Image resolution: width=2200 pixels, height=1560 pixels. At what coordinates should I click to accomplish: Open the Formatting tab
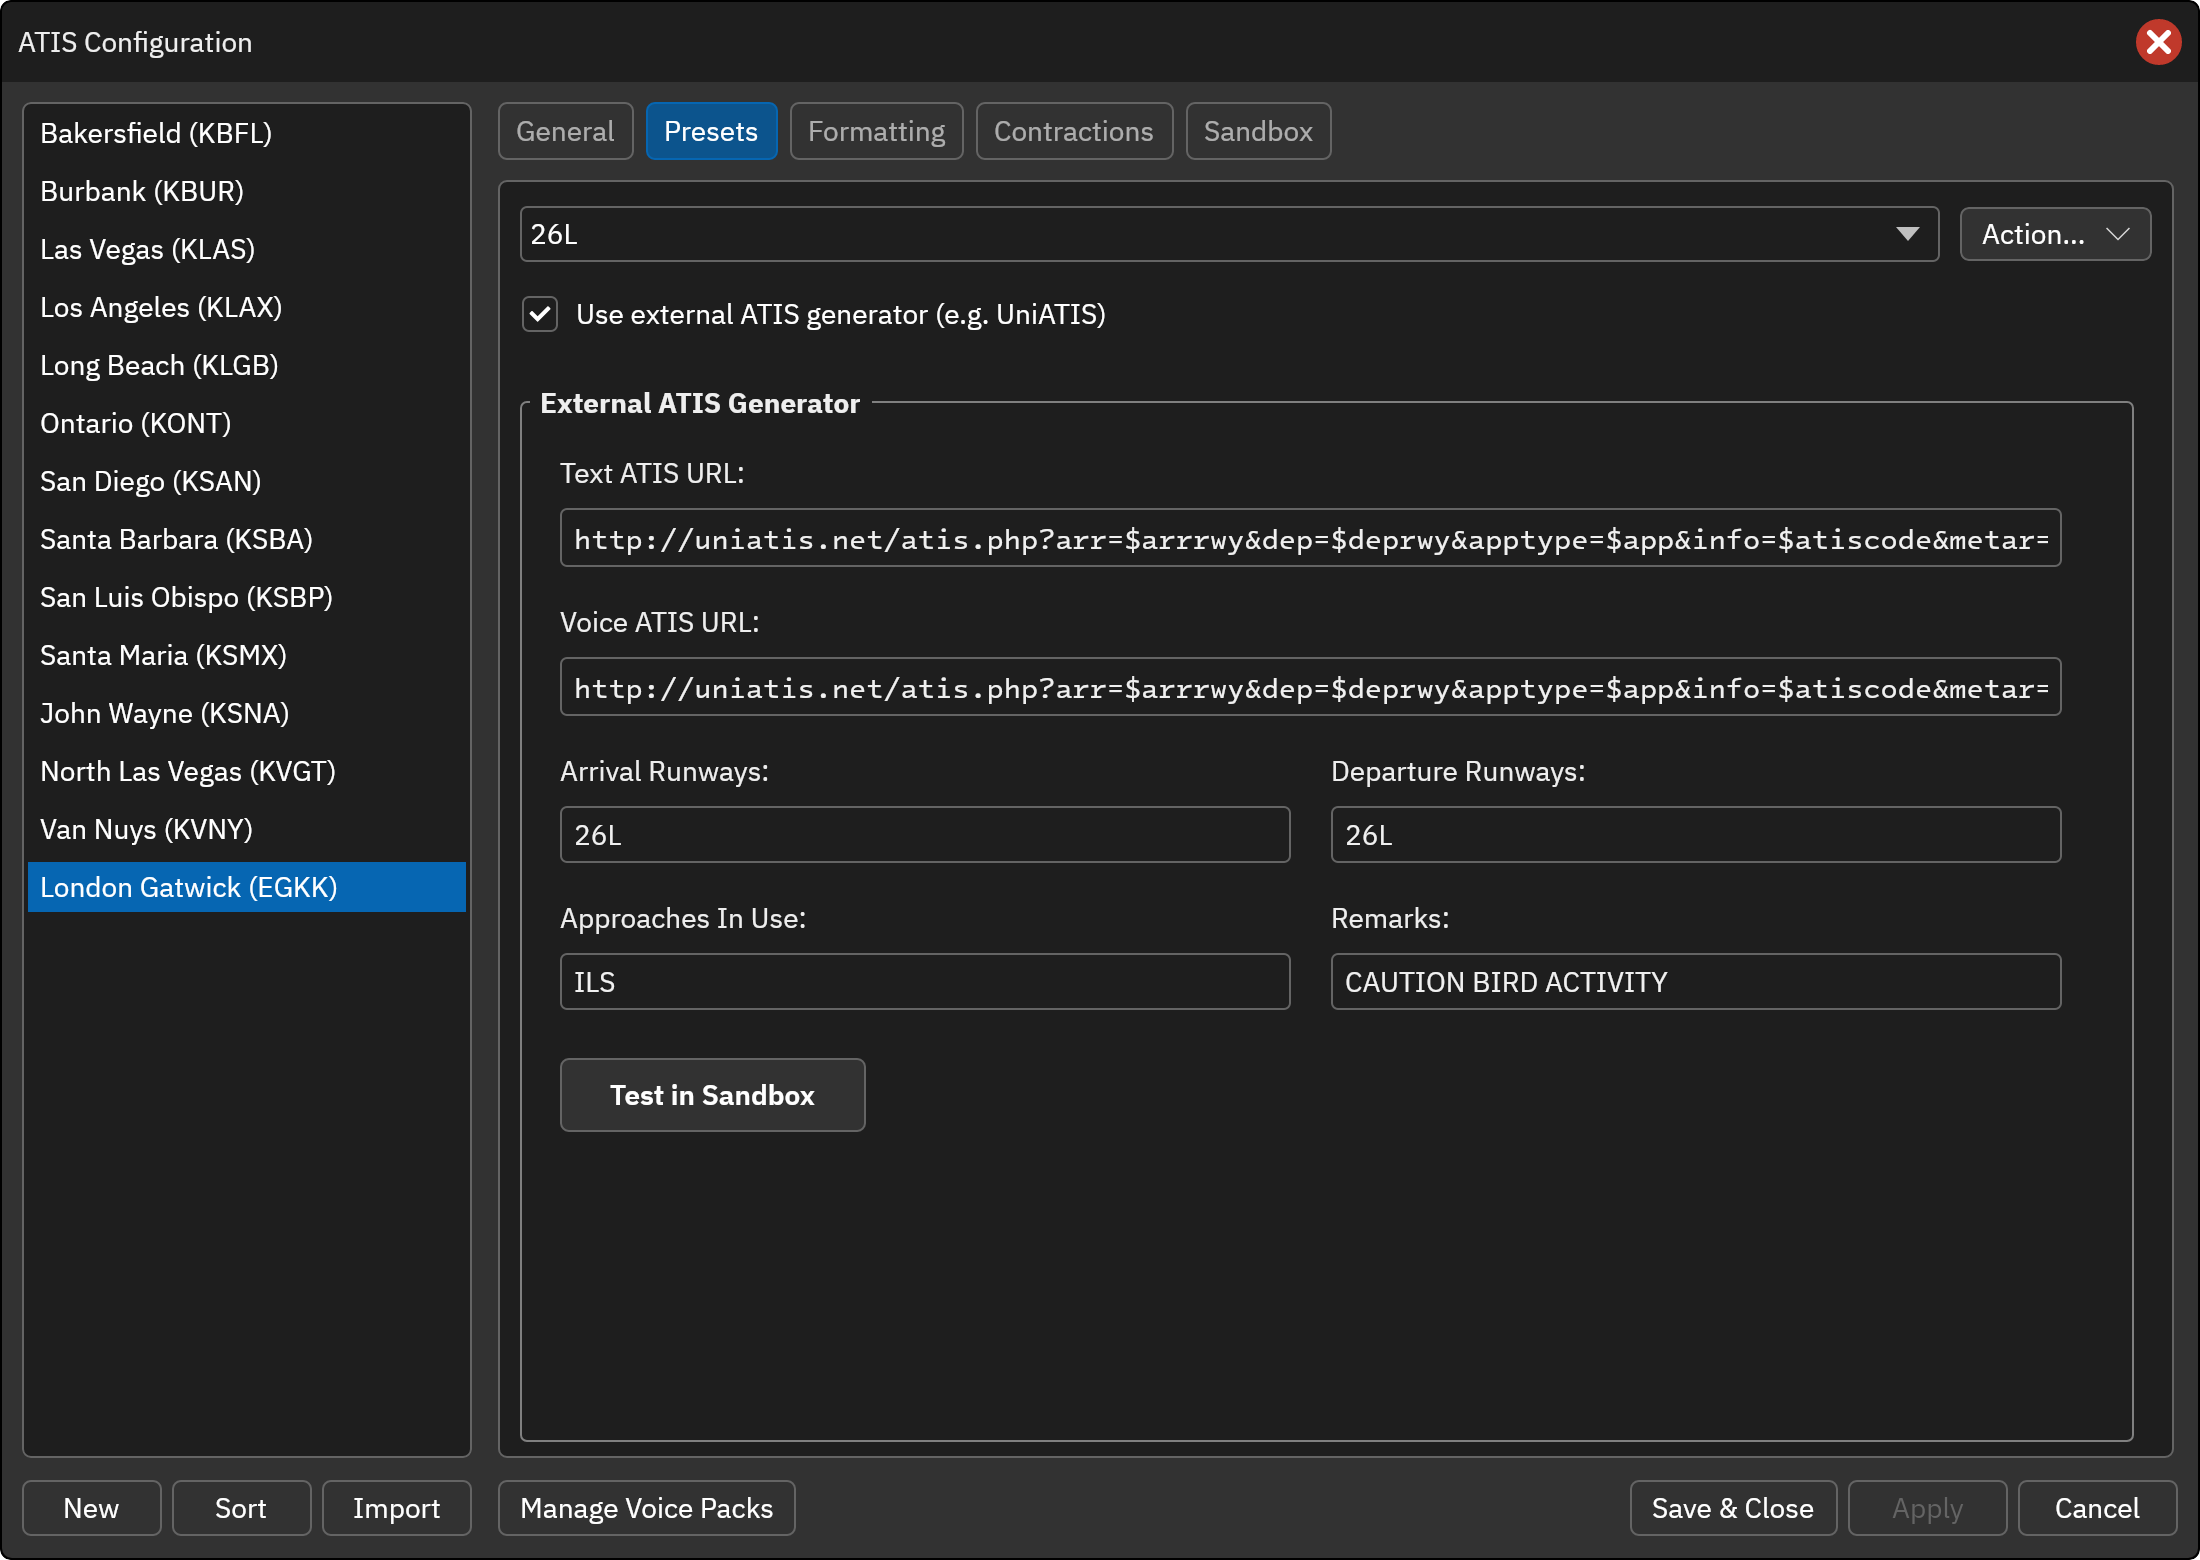876,131
